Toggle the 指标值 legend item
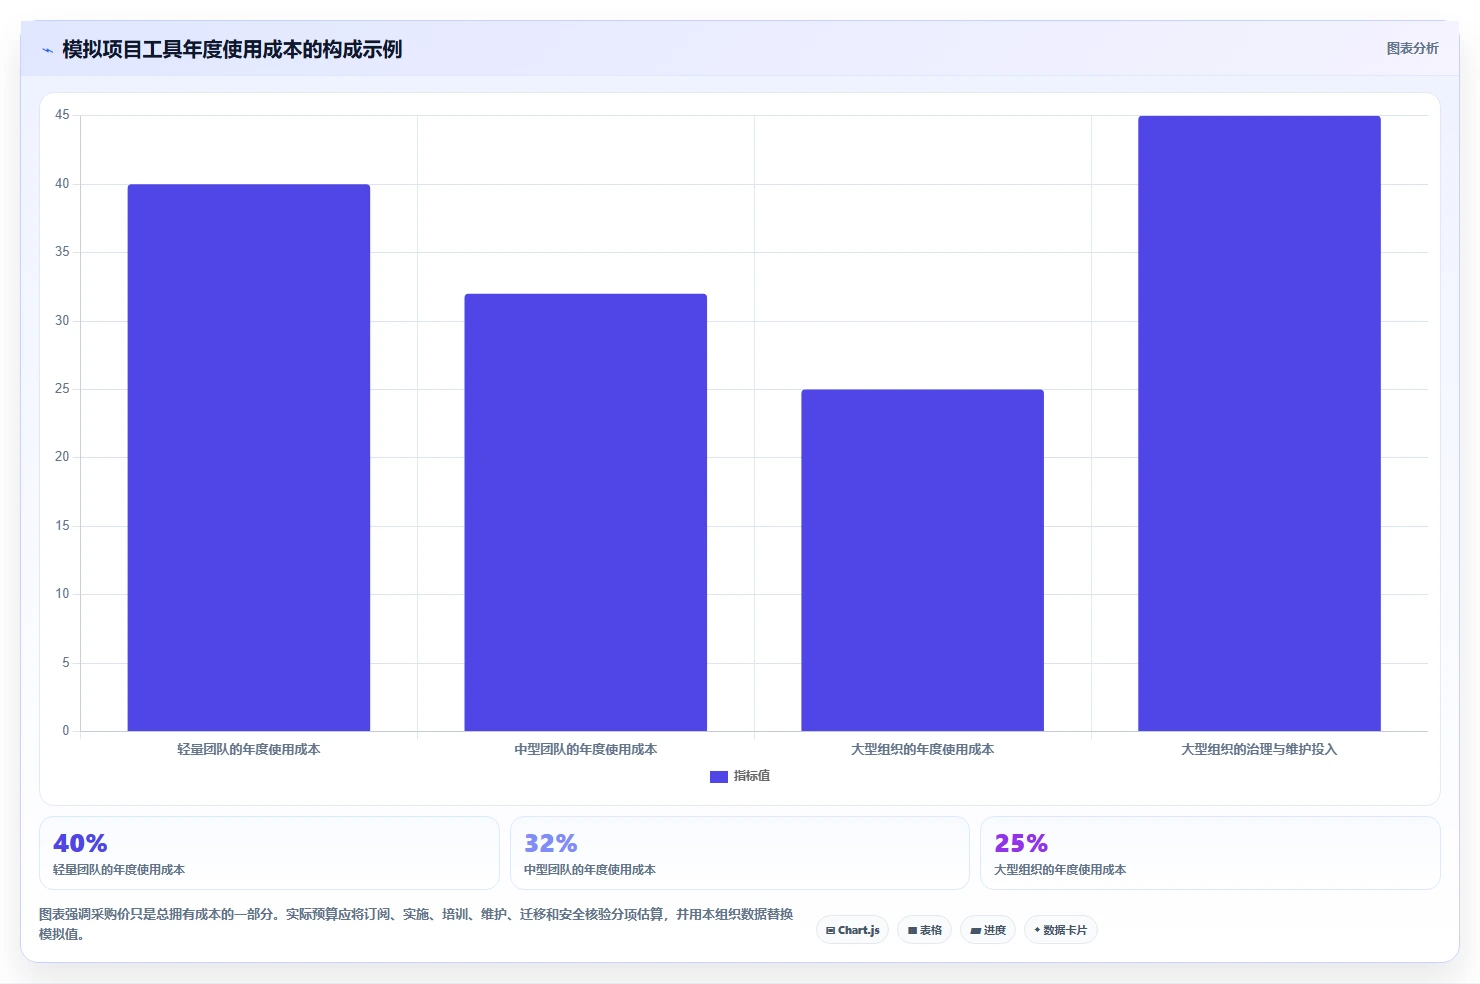The image size is (1480, 984). click(740, 776)
